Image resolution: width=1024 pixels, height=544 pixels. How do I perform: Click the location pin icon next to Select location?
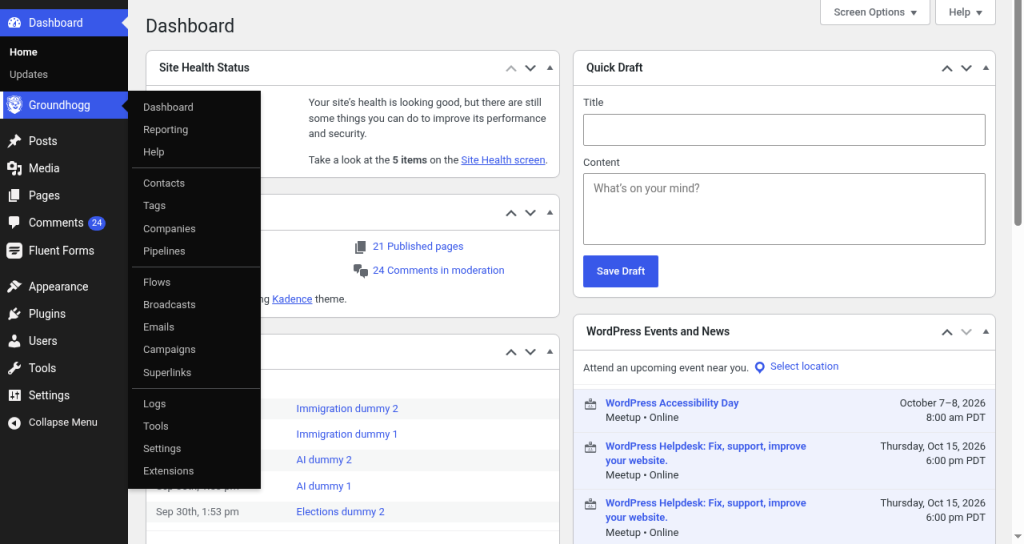pos(760,368)
